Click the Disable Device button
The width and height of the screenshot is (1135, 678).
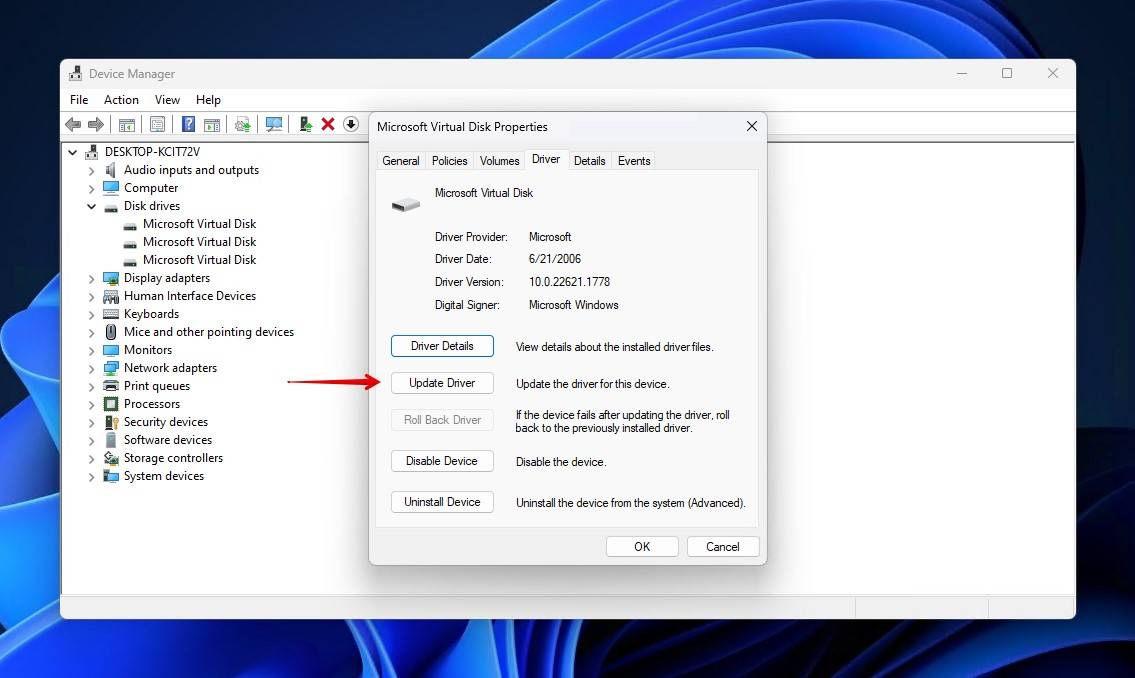442,461
